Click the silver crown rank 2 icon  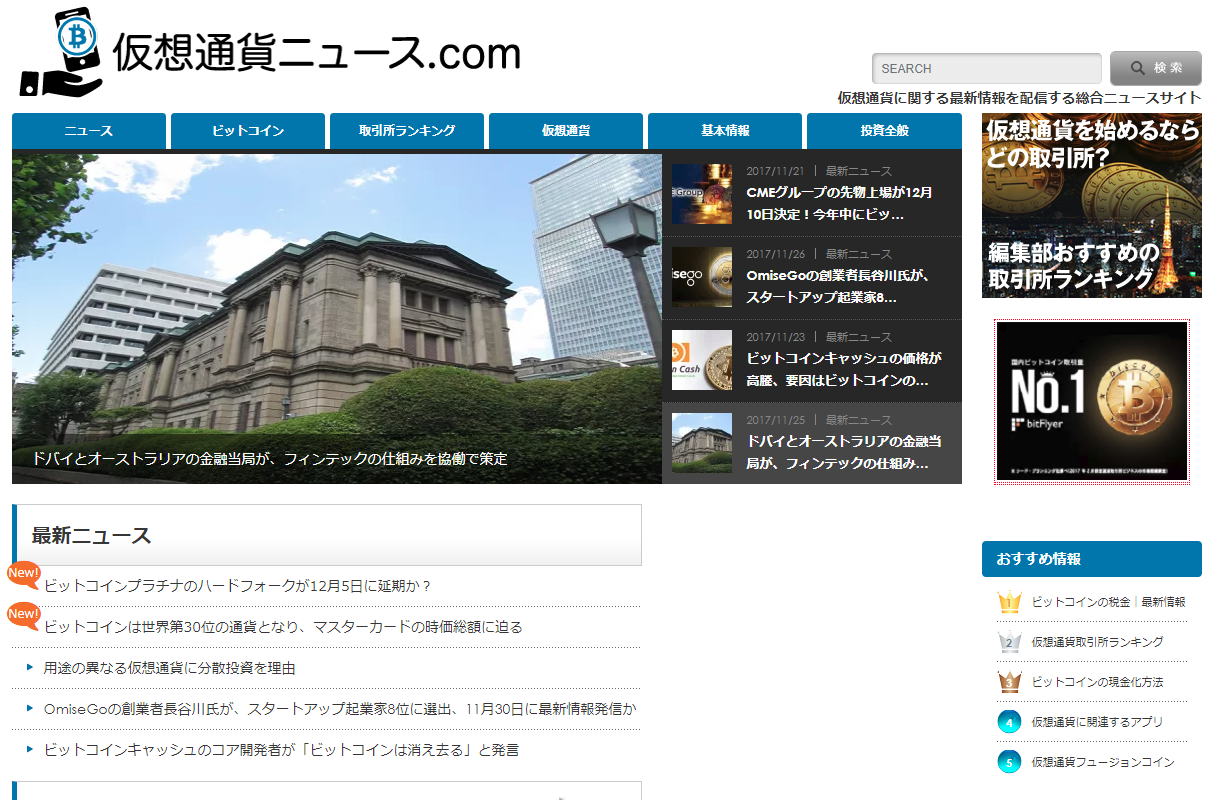(1009, 642)
